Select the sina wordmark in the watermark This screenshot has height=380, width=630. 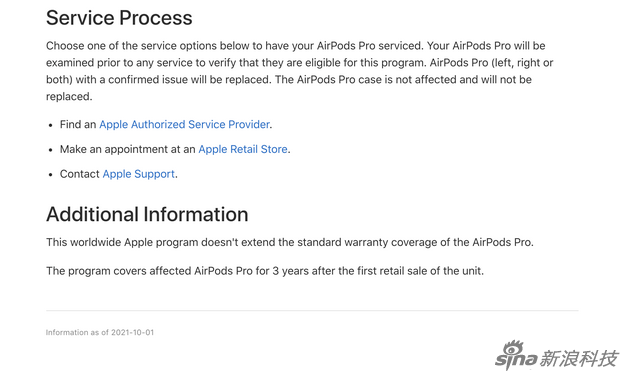tap(516, 359)
